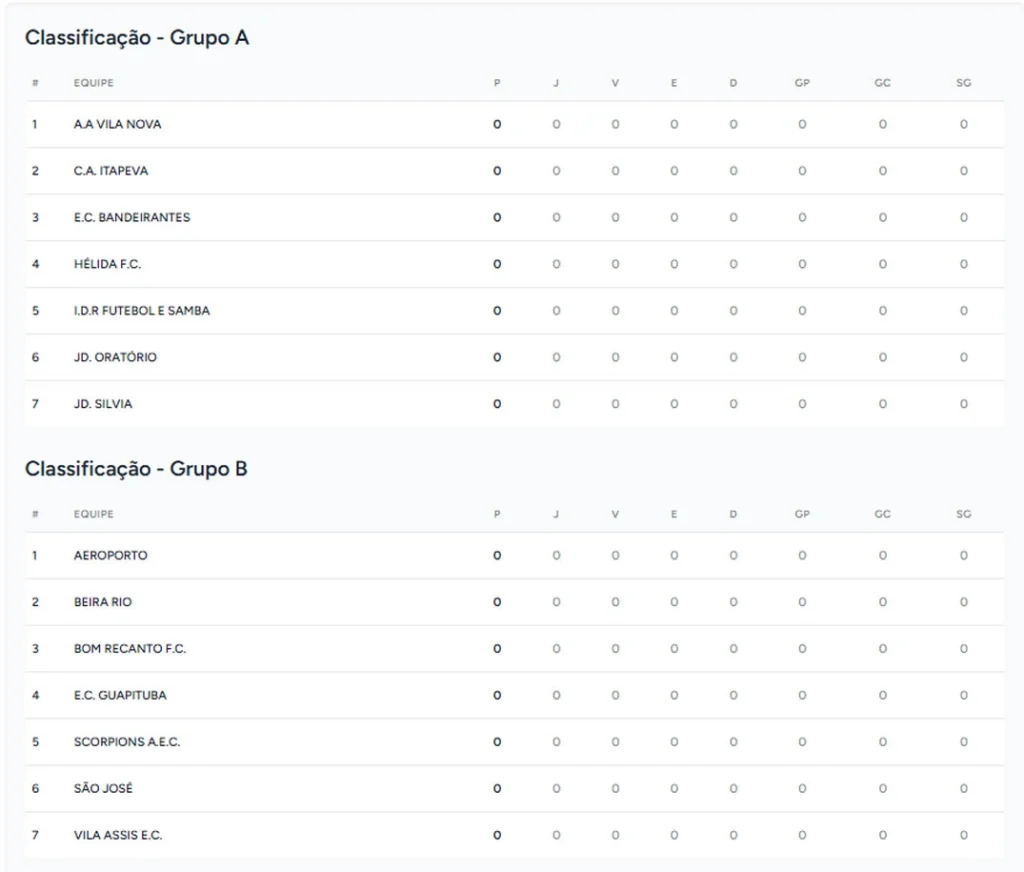Screen dimensions: 1024x872
Task: Click the GP column header in Grupo A
Action: coord(802,83)
